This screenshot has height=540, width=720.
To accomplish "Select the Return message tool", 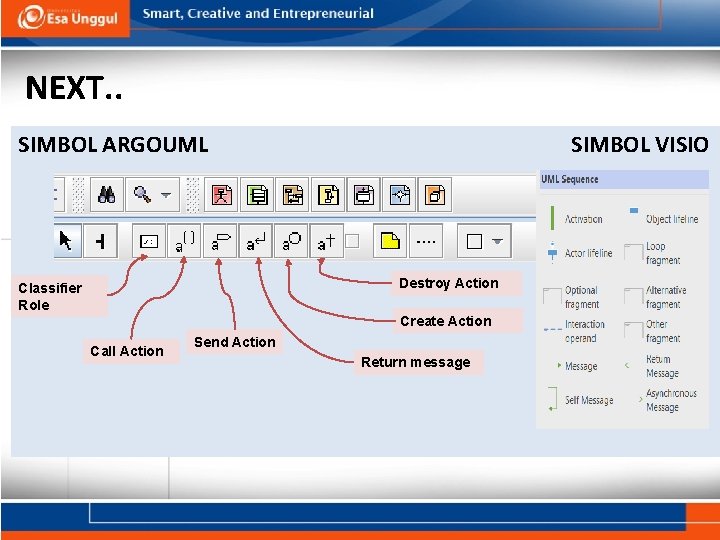I will coord(255,241).
